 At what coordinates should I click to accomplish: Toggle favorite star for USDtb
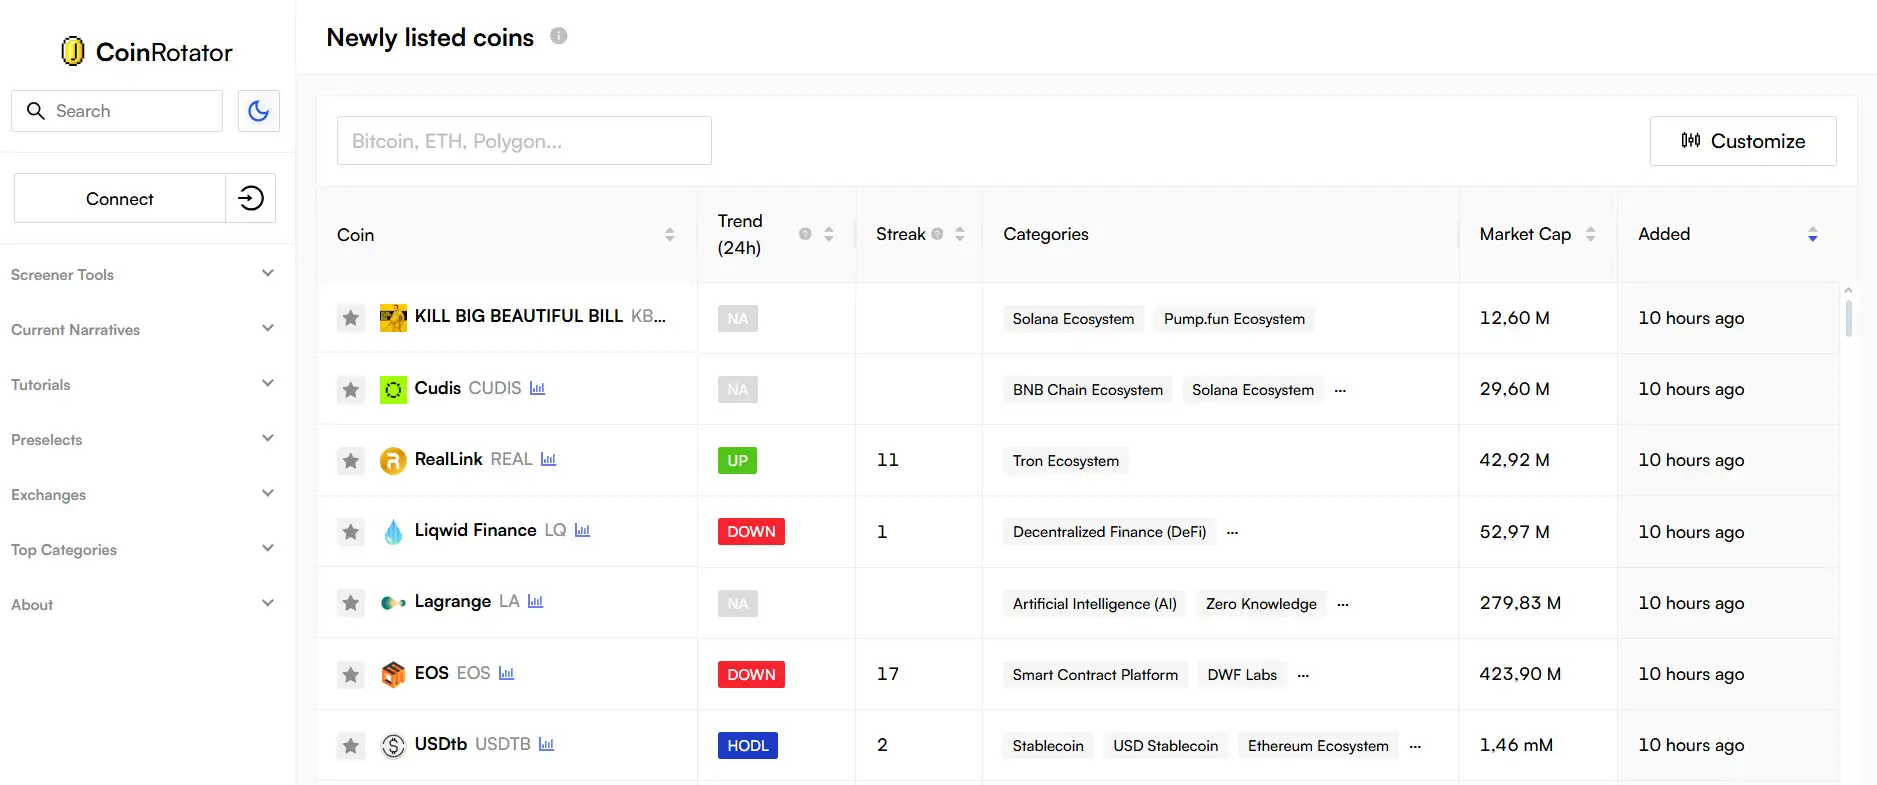[350, 745]
